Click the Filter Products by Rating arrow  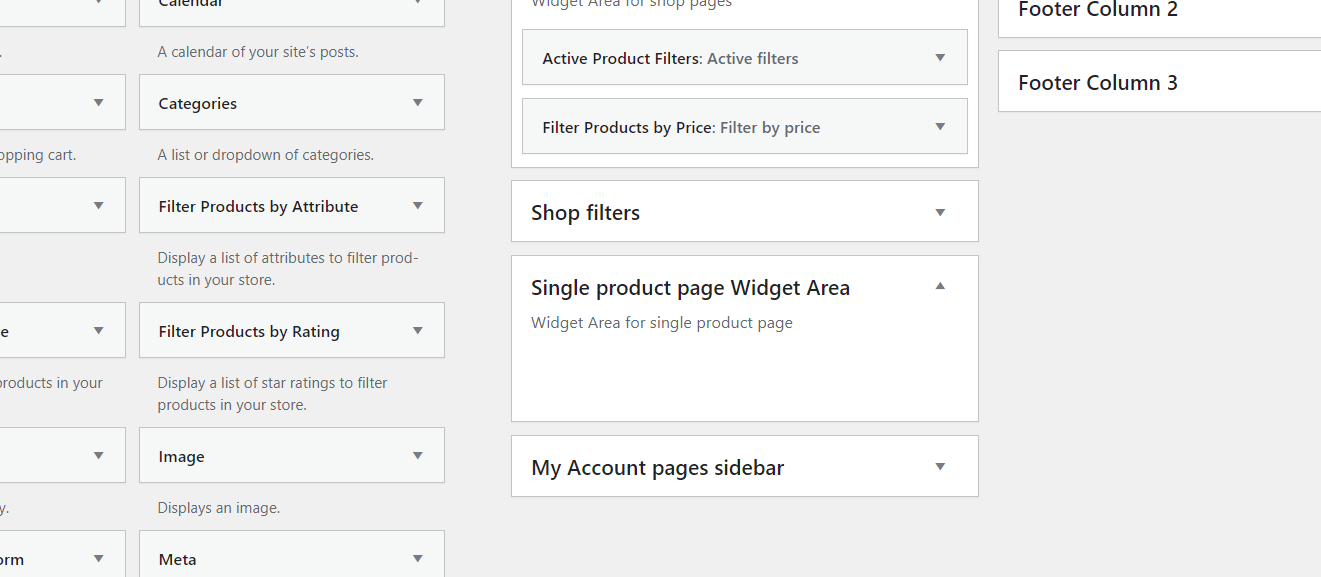pyautogui.click(x=418, y=331)
